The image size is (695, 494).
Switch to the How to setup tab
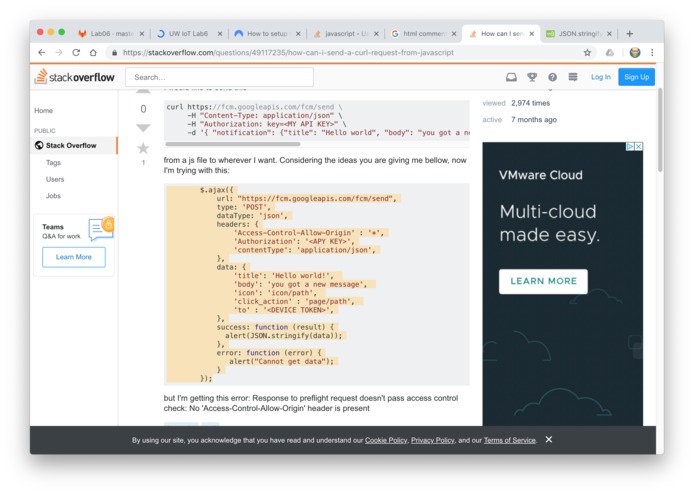click(267, 34)
